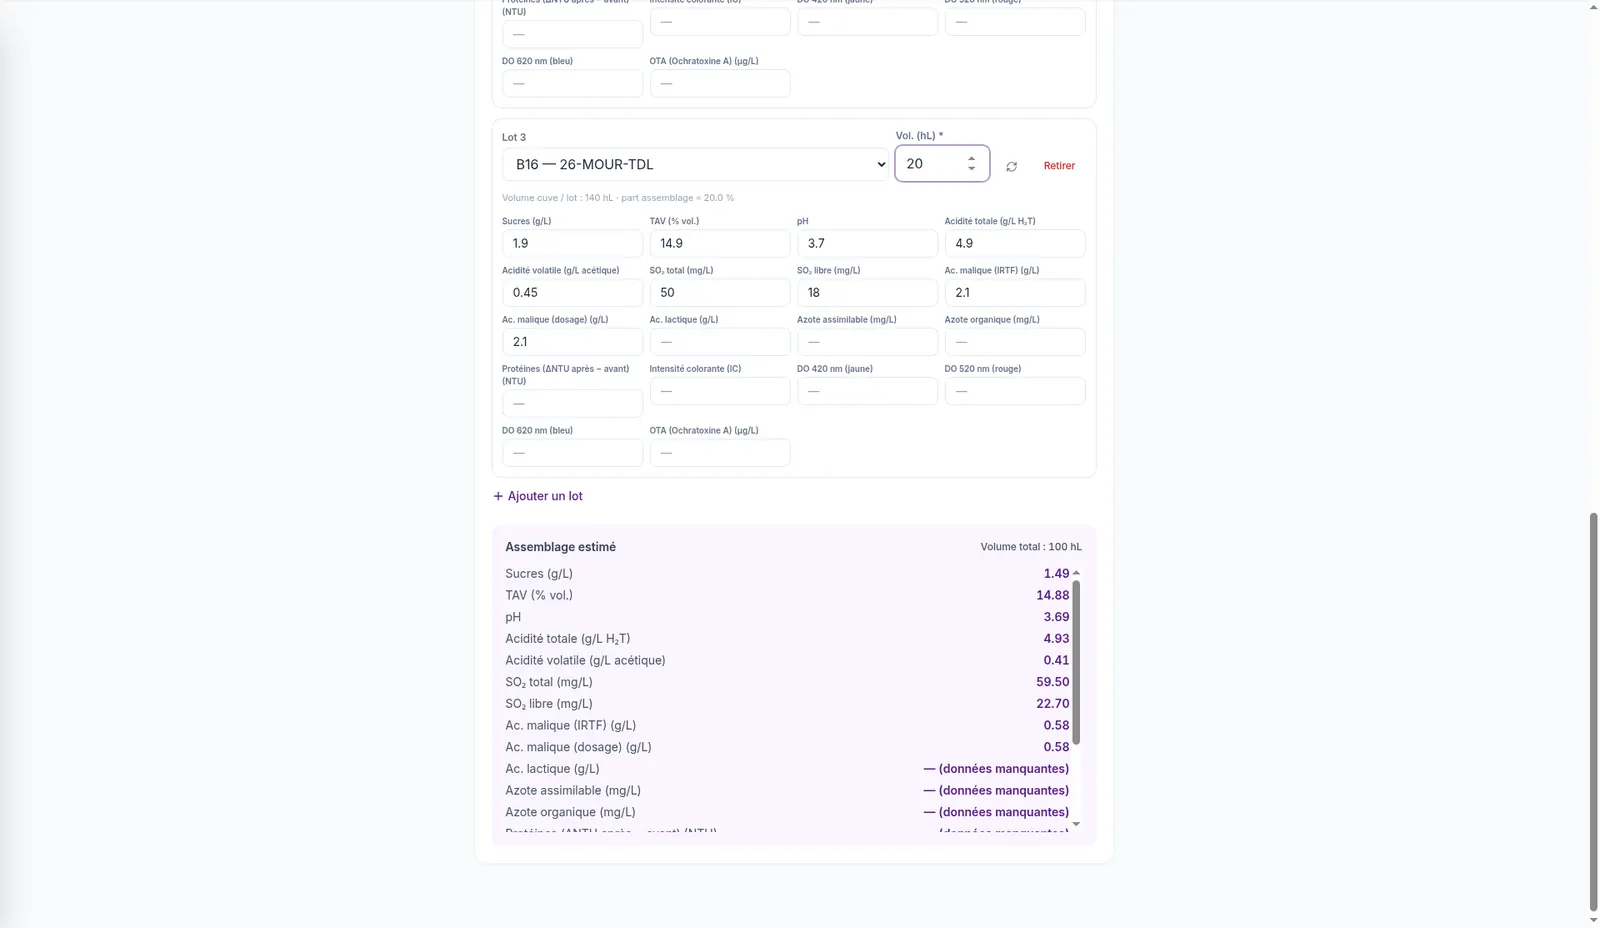Click the Assemblage estimé heading

(x=560, y=547)
